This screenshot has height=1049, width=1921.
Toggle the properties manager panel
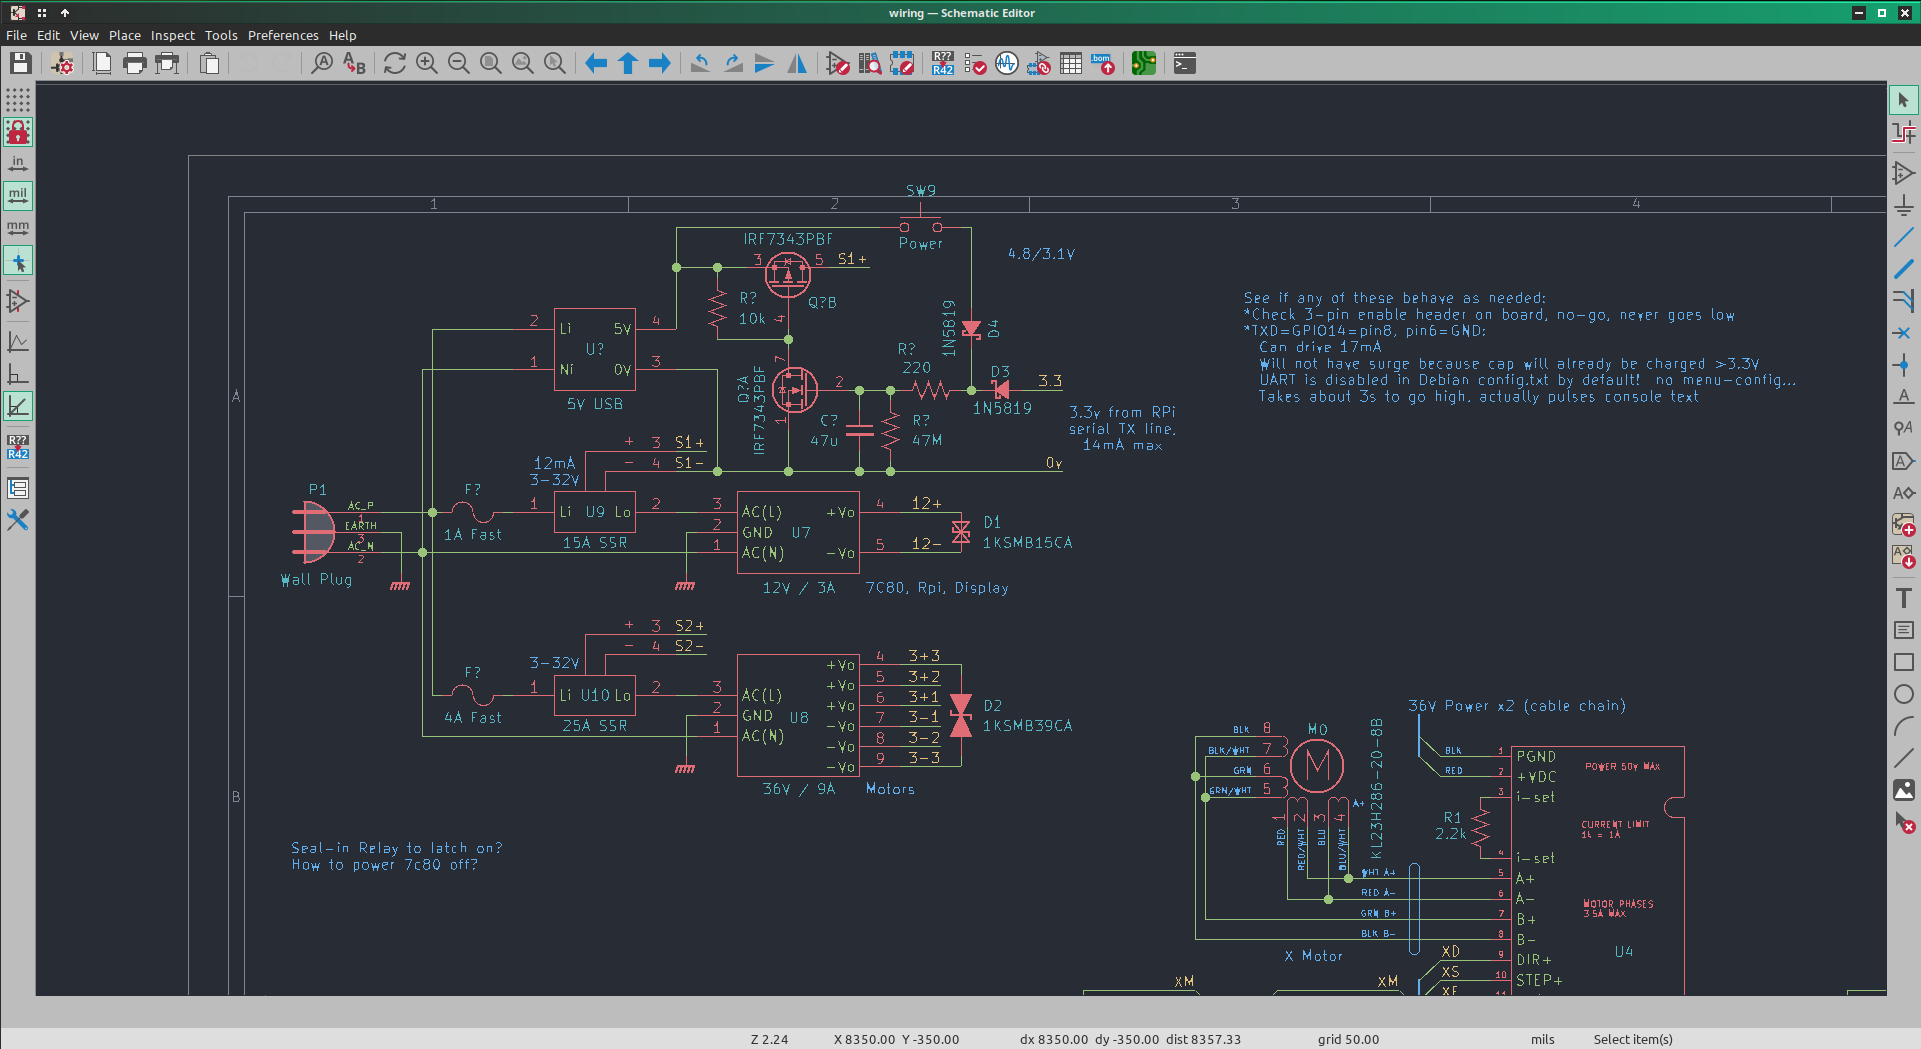pyautogui.click(x=18, y=520)
